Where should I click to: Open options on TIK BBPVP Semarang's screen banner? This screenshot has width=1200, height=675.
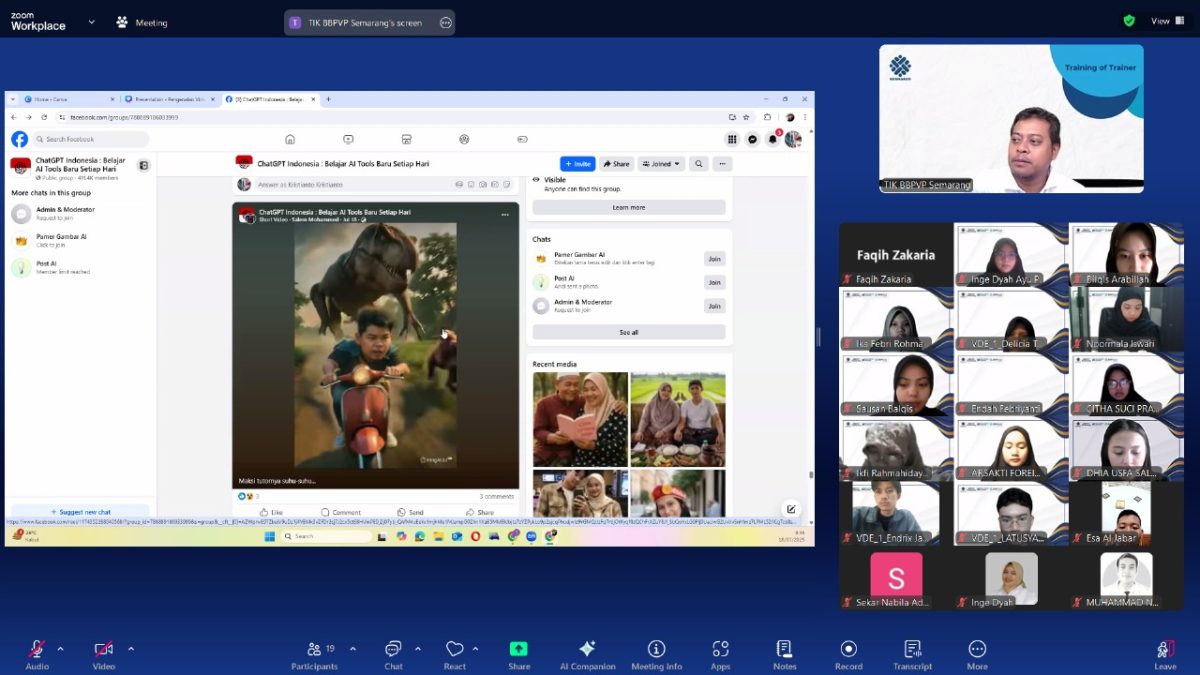point(445,22)
